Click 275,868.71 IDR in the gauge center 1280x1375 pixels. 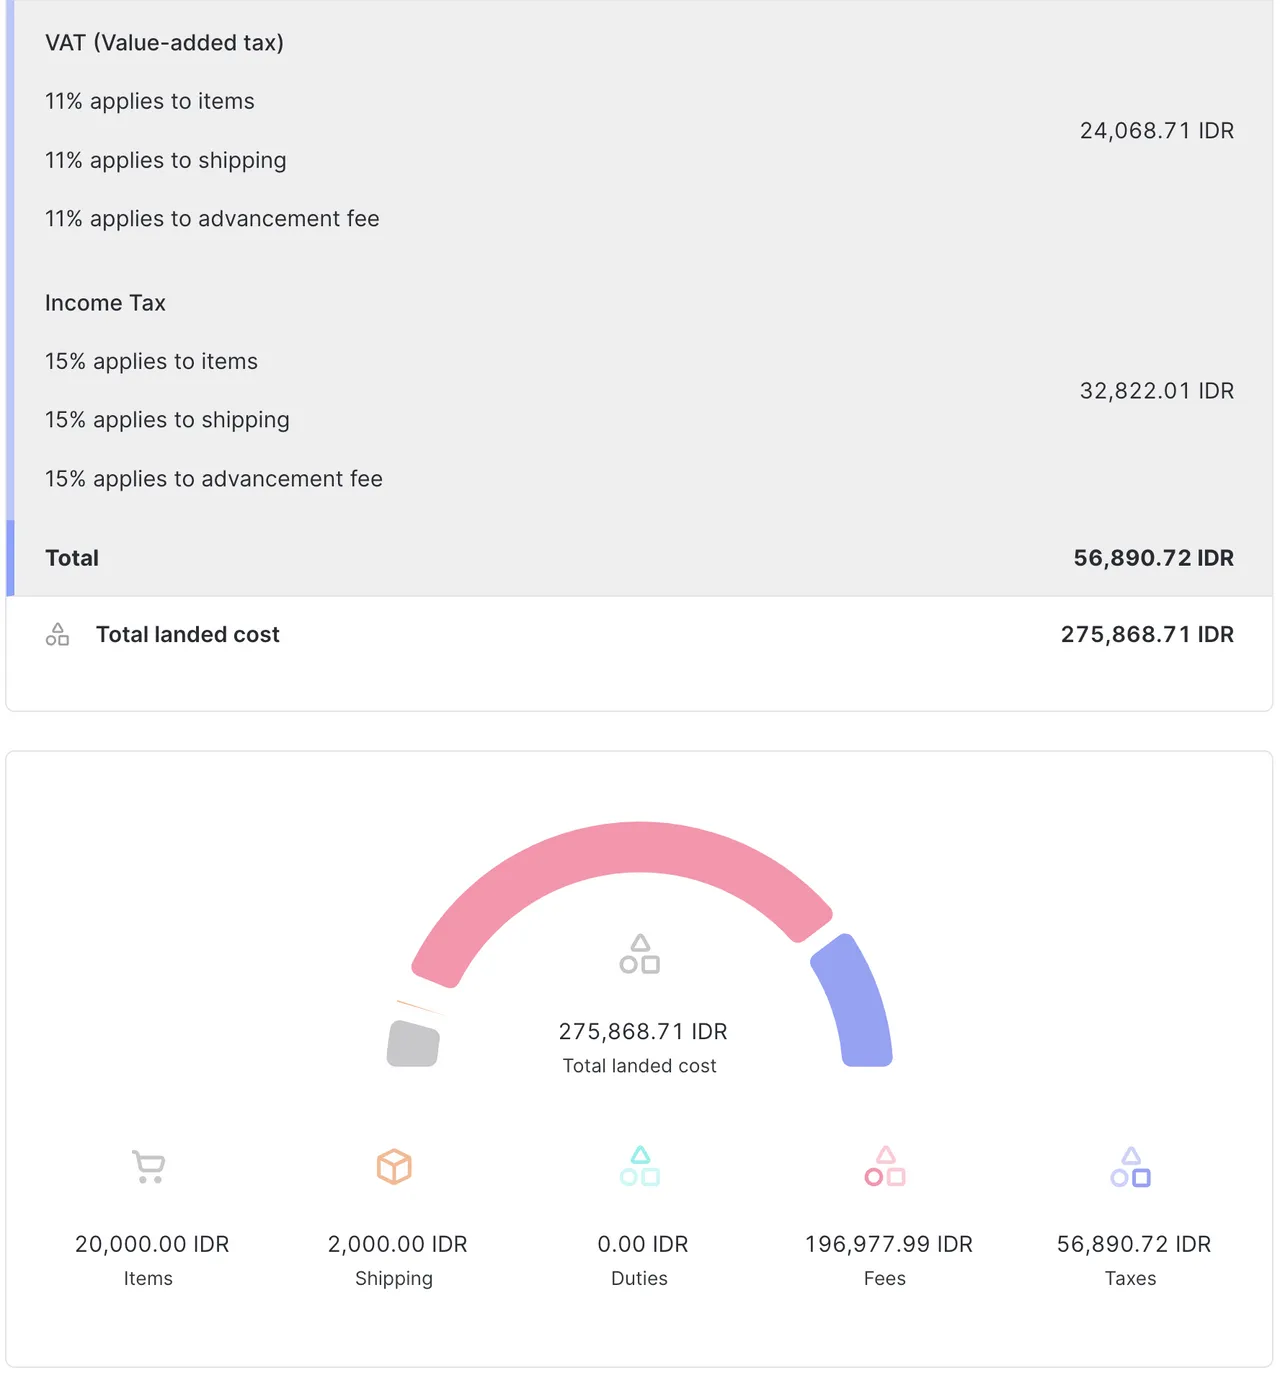point(642,1031)
